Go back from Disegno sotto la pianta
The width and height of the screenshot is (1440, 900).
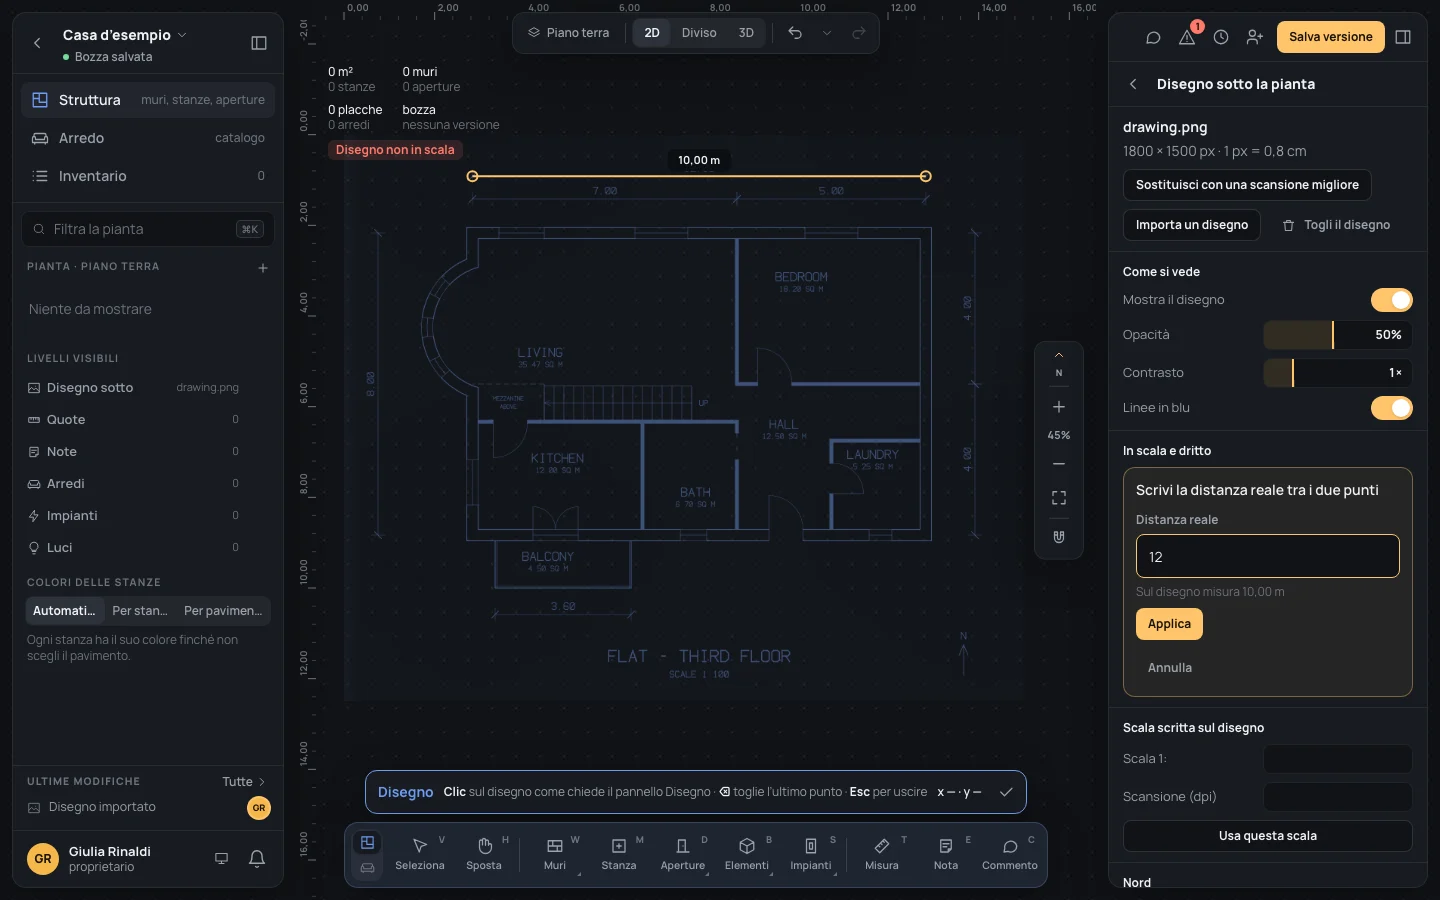click(1133, 84)
